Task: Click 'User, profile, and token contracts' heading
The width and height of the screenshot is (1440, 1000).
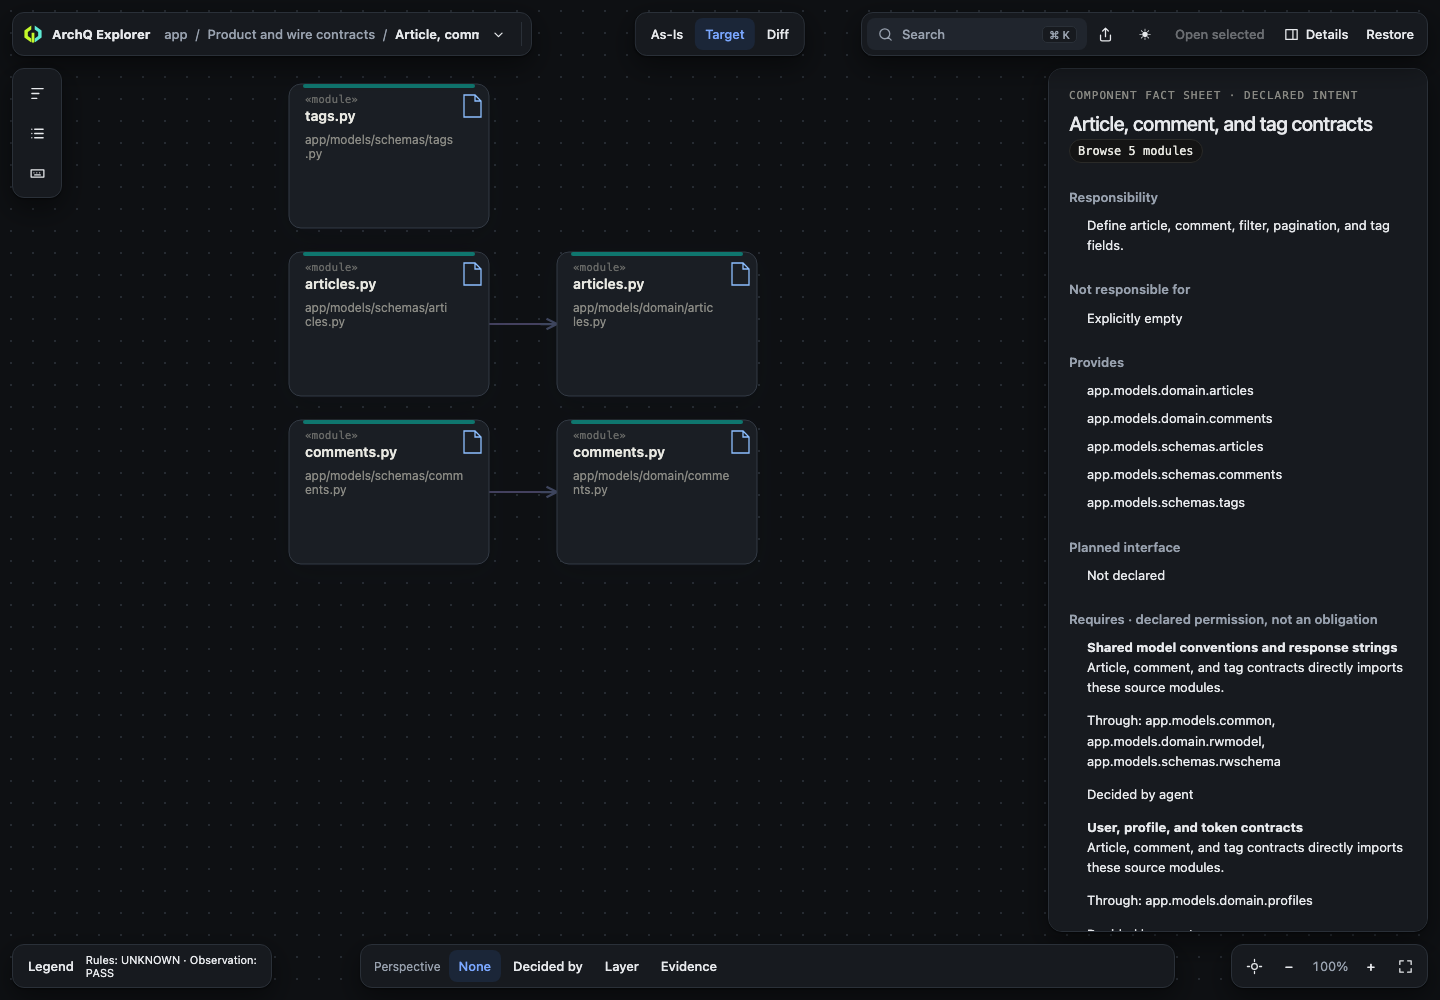Action: tap(1195, 828)
